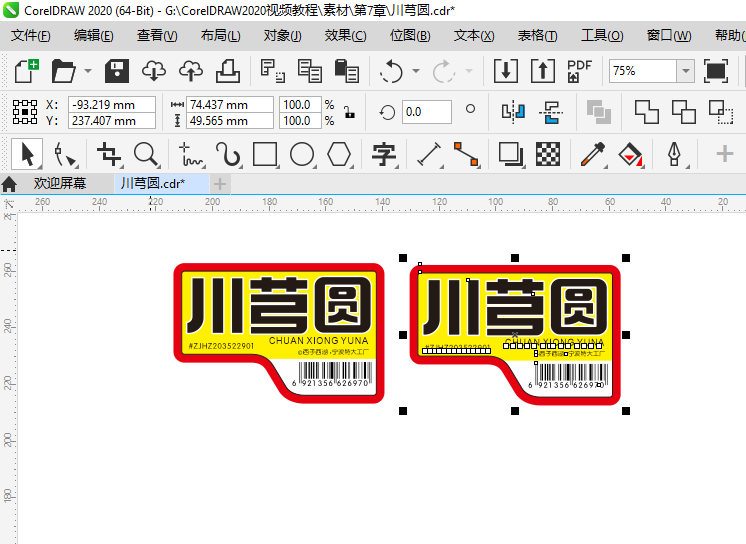Click the Paste clipboard icon
This screenshot has width=746, height=544.
coord(347,71)
